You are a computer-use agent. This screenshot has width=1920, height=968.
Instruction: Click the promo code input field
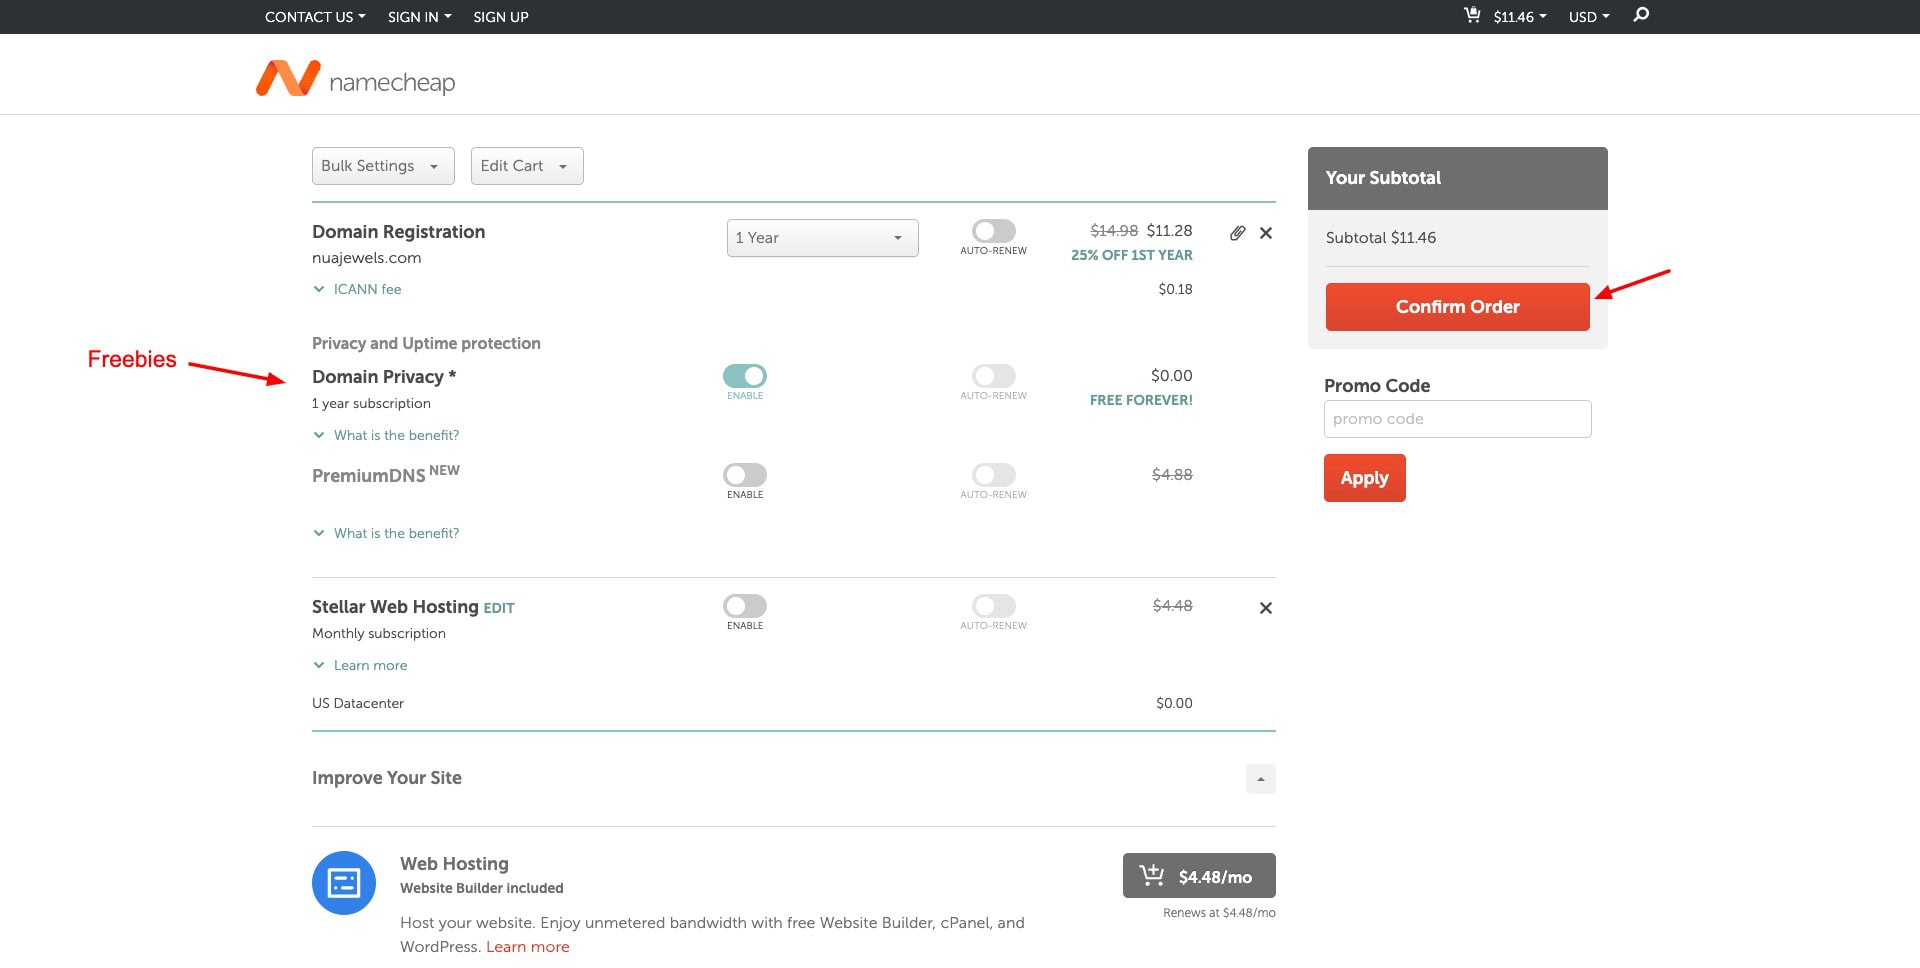coord(1457,419)
